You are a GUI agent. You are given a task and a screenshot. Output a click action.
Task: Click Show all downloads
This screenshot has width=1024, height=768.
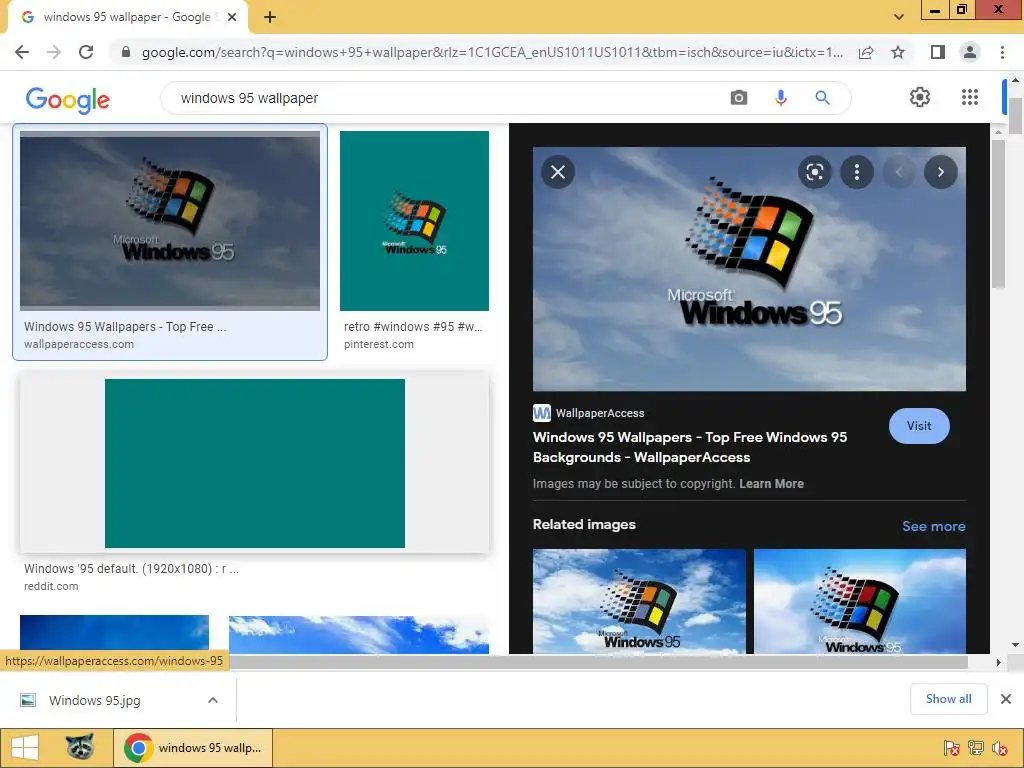(948, 699)
